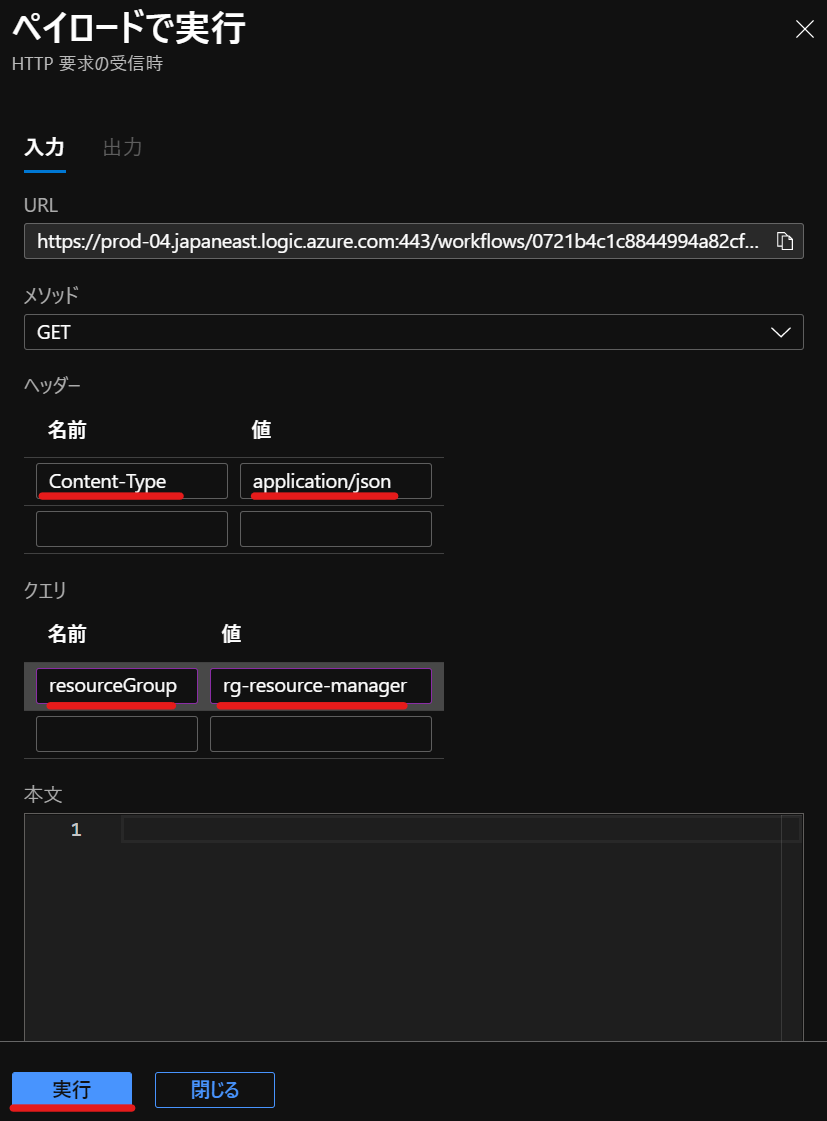Click the empty header name field

click(x=132, y=529)
